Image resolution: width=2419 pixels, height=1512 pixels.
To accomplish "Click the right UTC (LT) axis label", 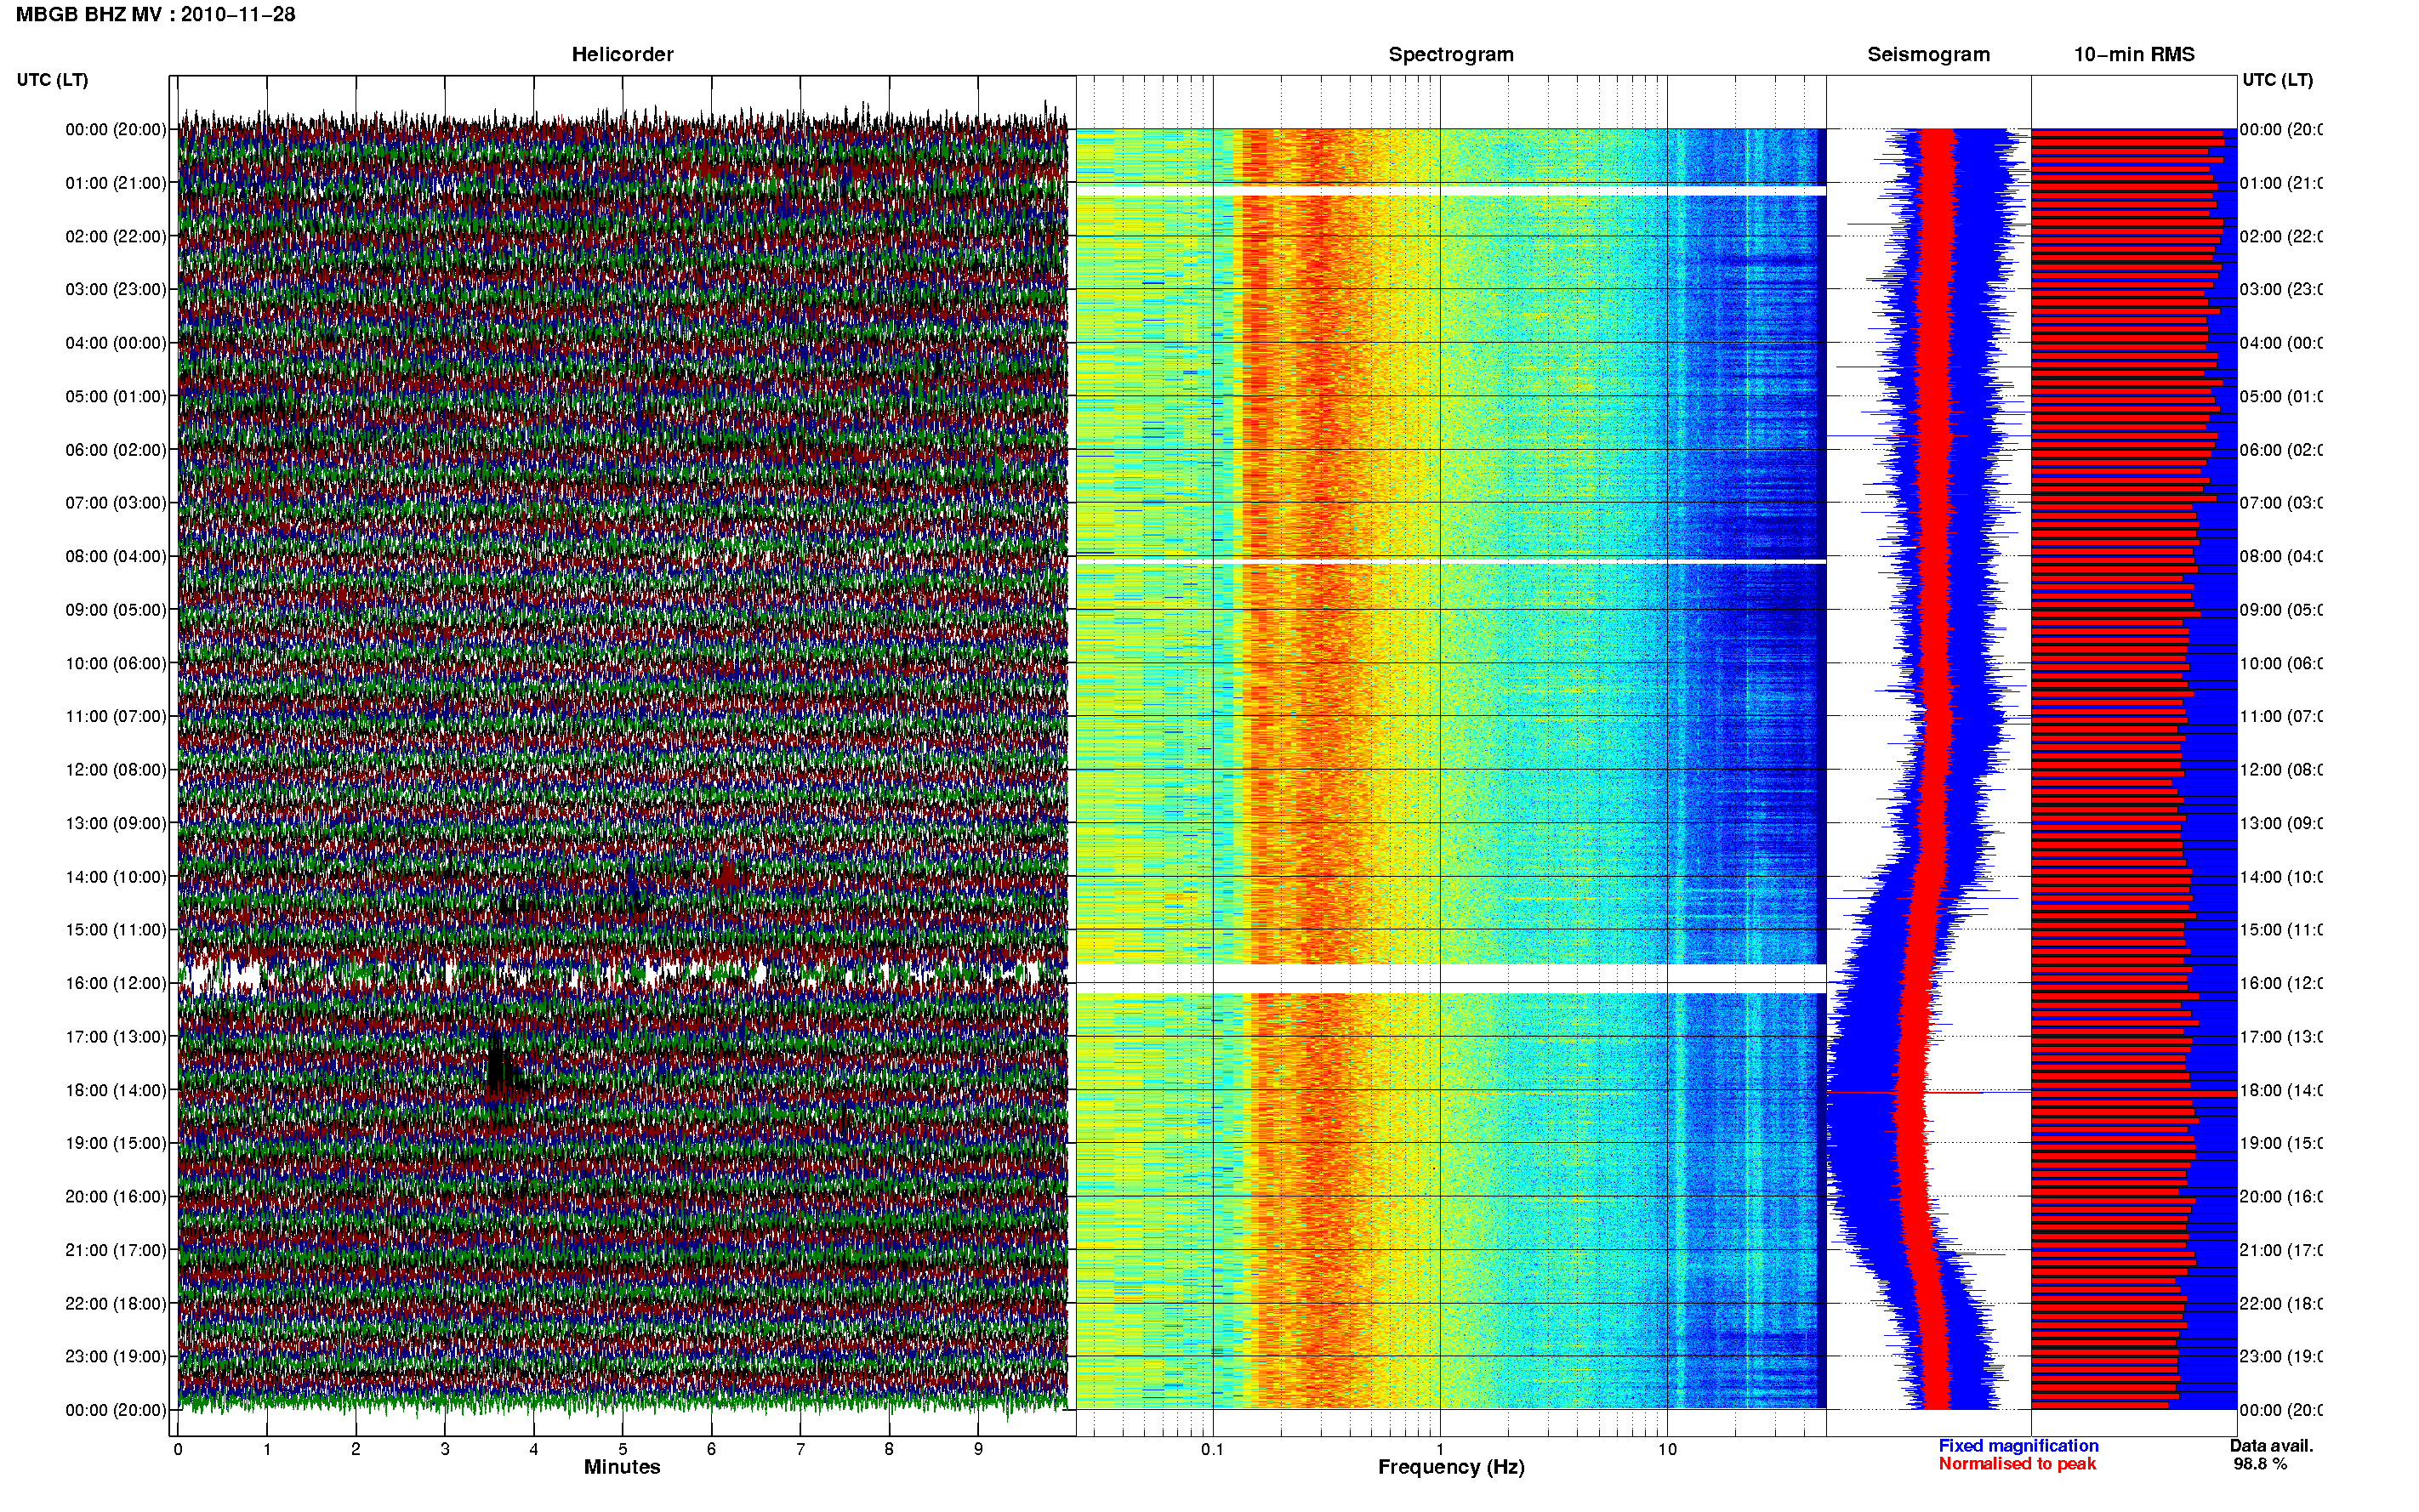I will click(x=2277, y=80).
